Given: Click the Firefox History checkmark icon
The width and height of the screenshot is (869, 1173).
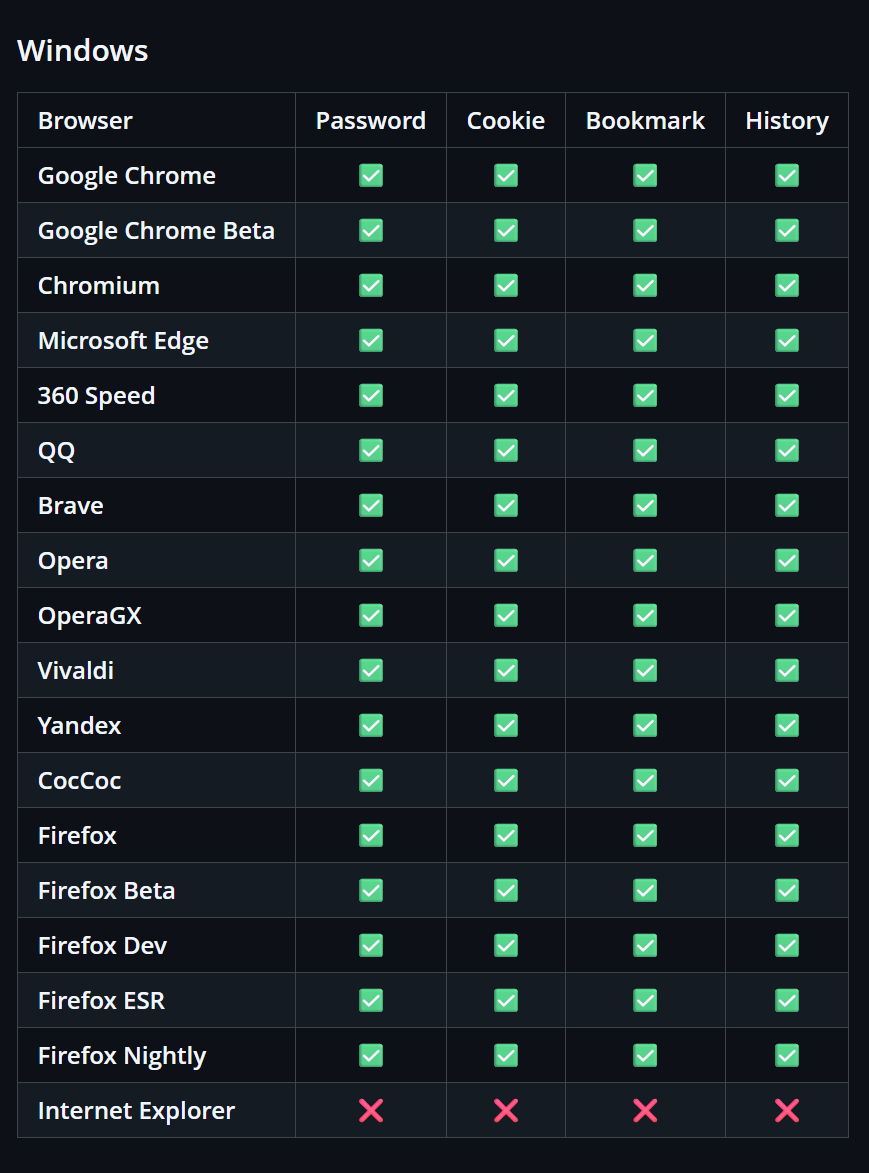Looking at the screenshot, I should click(787, 836).
